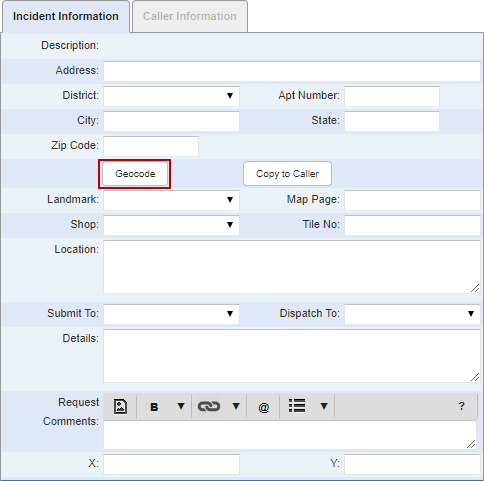Focus the Map Page field
Image resolution: width=484 pixels, height=481 pixels.
coord(412,200)
